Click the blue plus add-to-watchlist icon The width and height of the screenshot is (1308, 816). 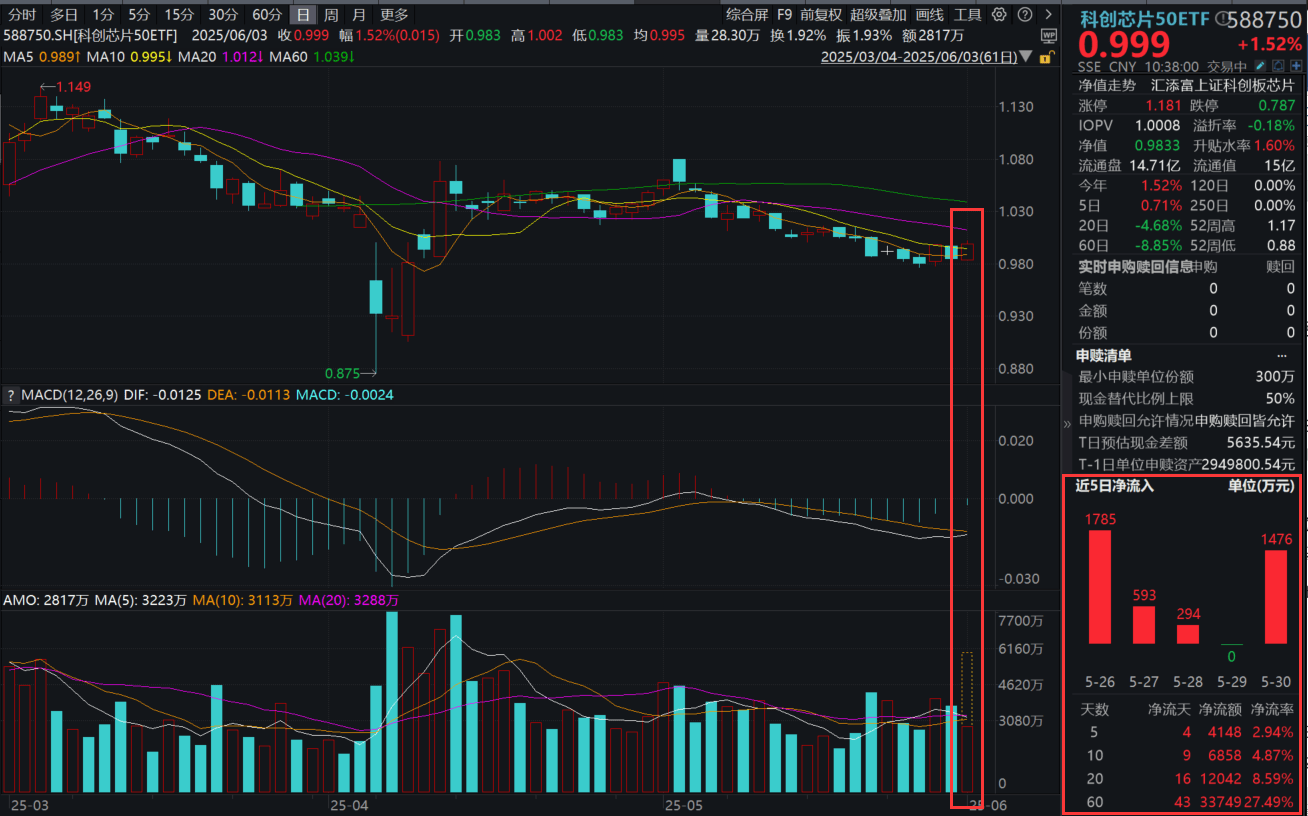[x=1296, y=66]
